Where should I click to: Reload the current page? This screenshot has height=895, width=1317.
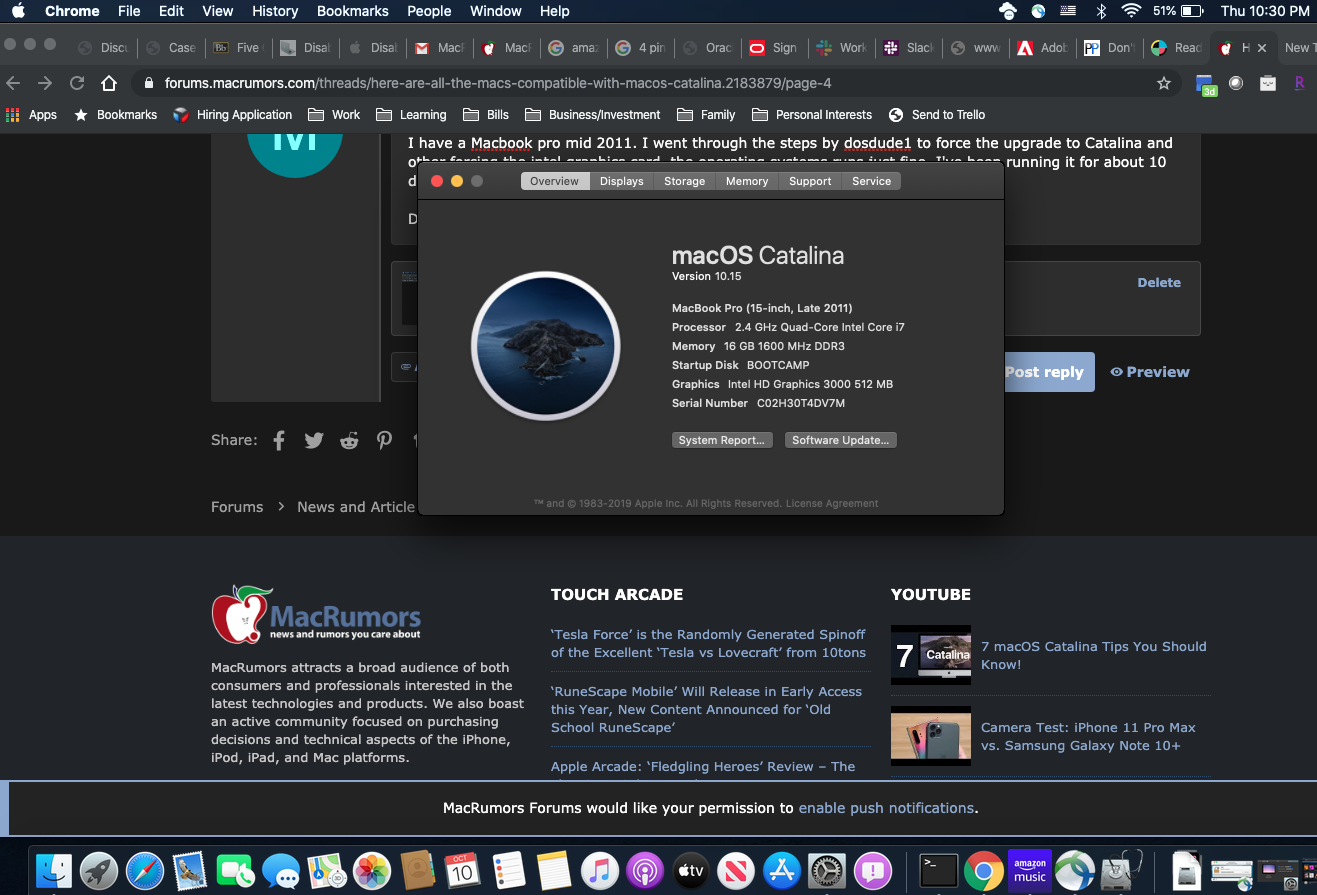click(x=76, y=83)
